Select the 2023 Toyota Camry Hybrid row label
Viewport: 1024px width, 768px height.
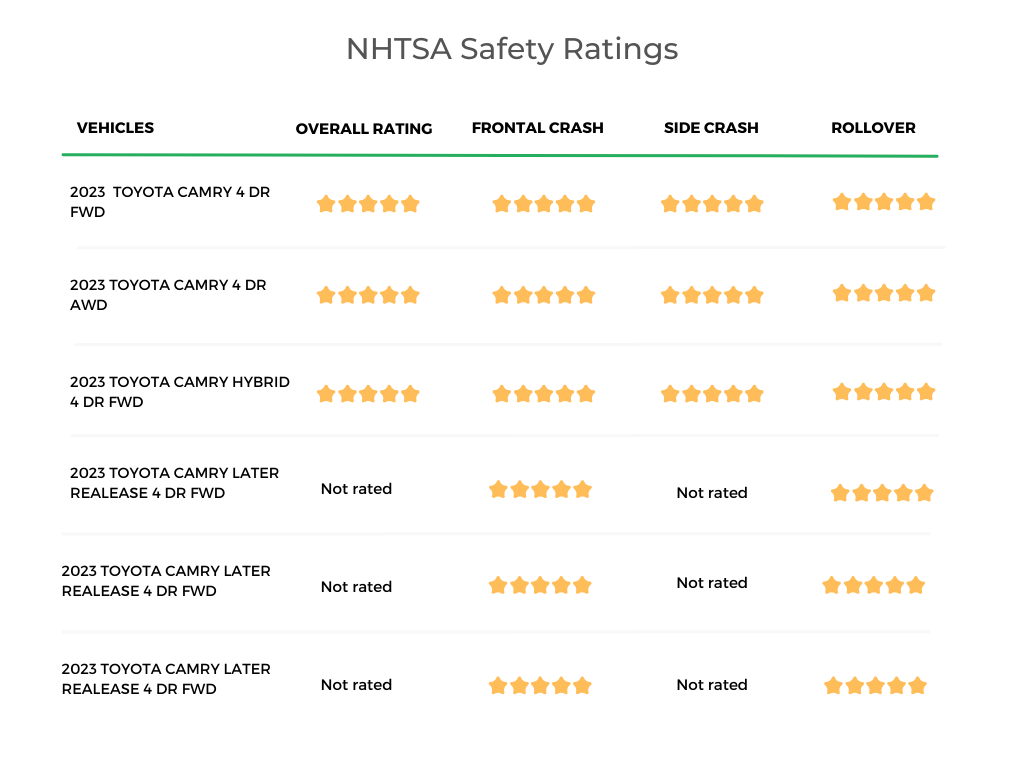pyautogui.click(x=180, y=392)
